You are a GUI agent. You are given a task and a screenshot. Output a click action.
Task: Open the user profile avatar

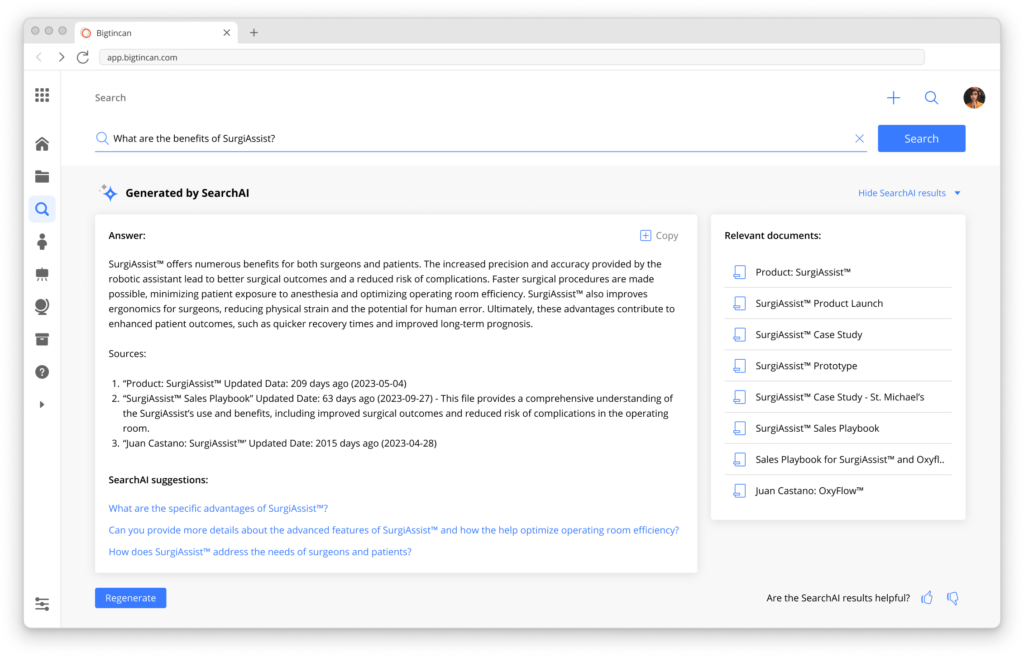coord(974,98)
